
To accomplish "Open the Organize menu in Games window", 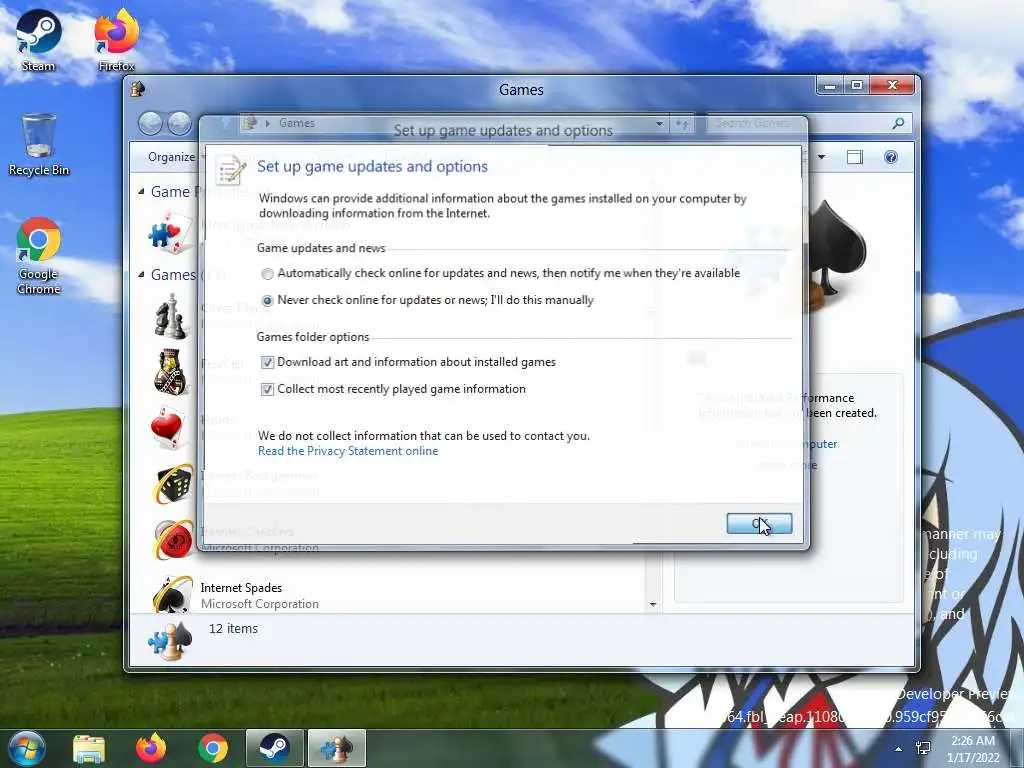I will [x=172, y=157].
